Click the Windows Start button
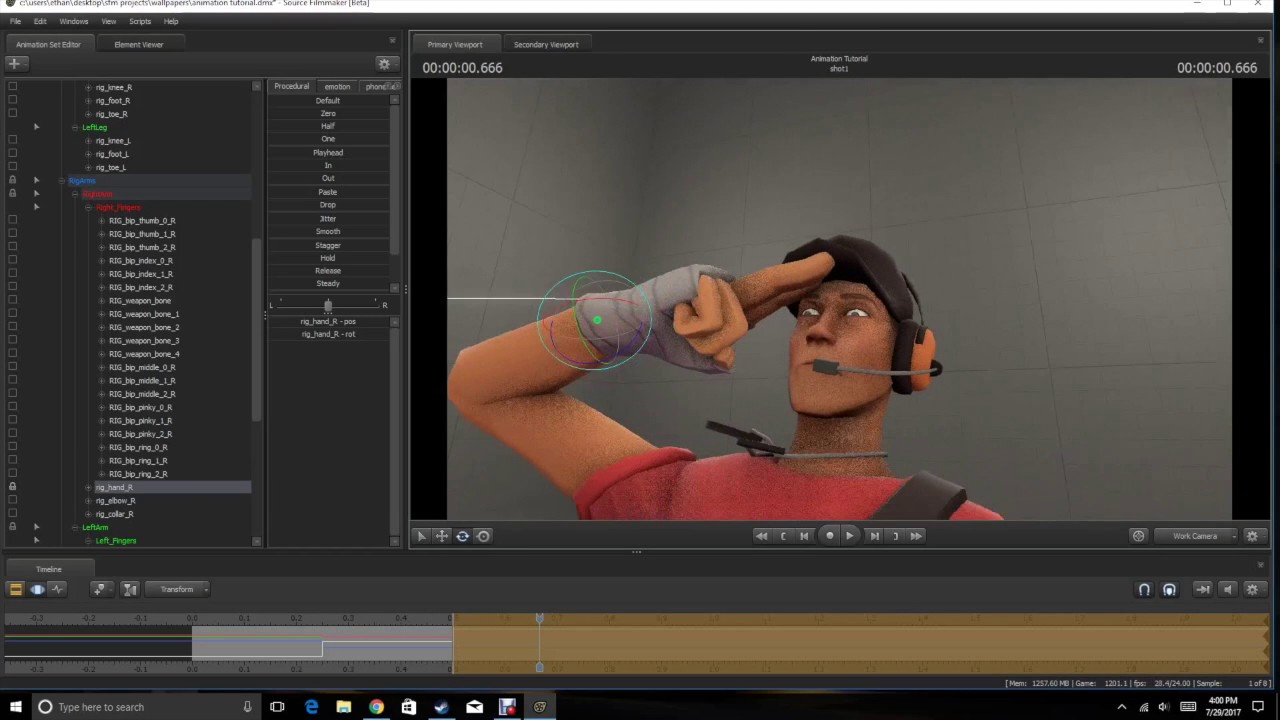1280x720 pixels. tap(15, 707)
